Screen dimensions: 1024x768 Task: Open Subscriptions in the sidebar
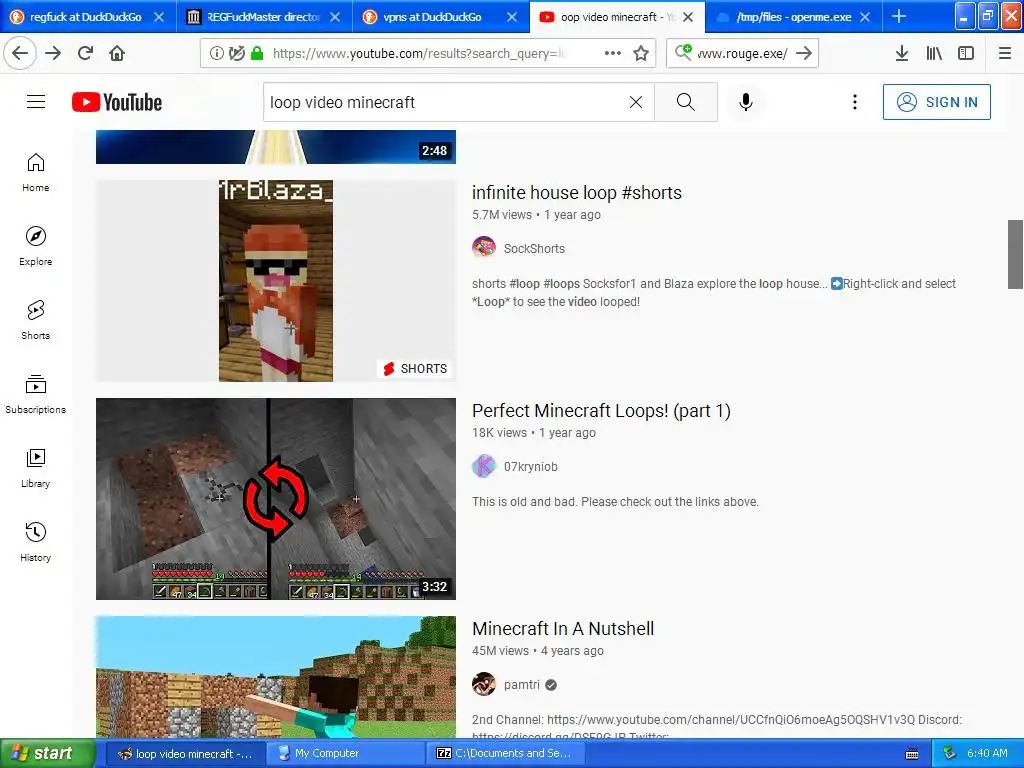(x=35, y=394)
